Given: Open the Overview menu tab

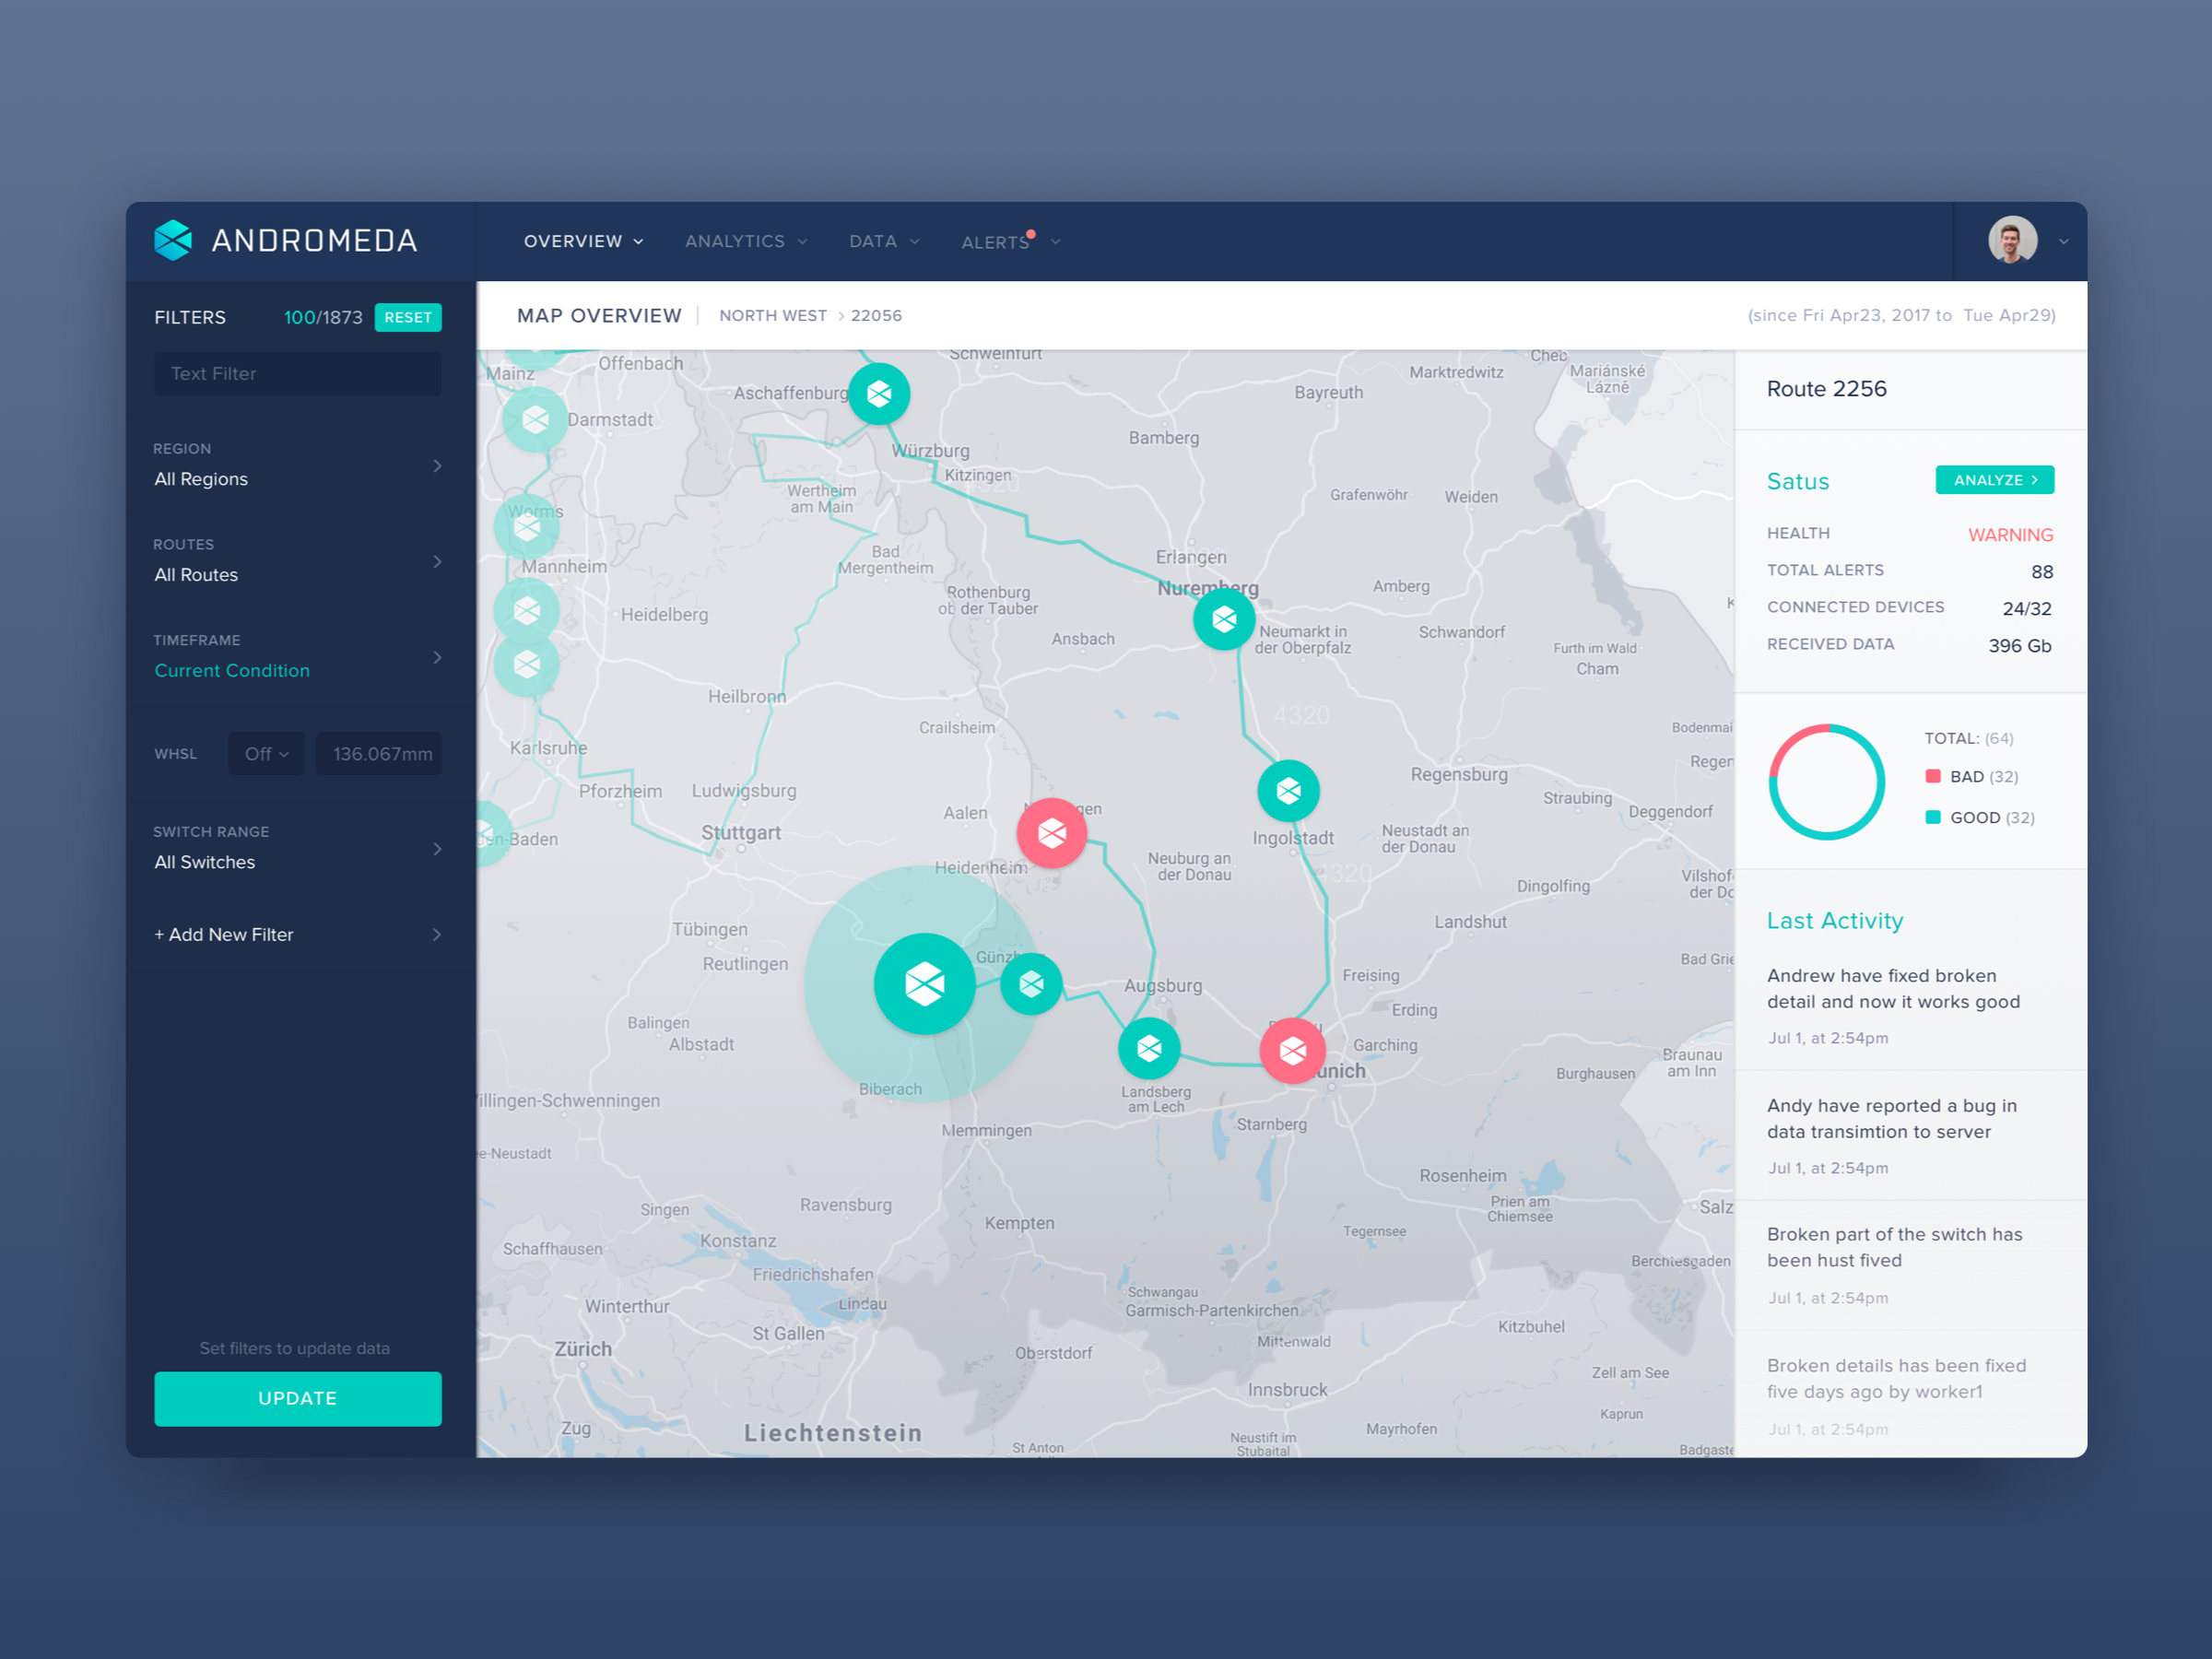Looking at the screenshot, I should pyautogui.click(x=582, y=241).
